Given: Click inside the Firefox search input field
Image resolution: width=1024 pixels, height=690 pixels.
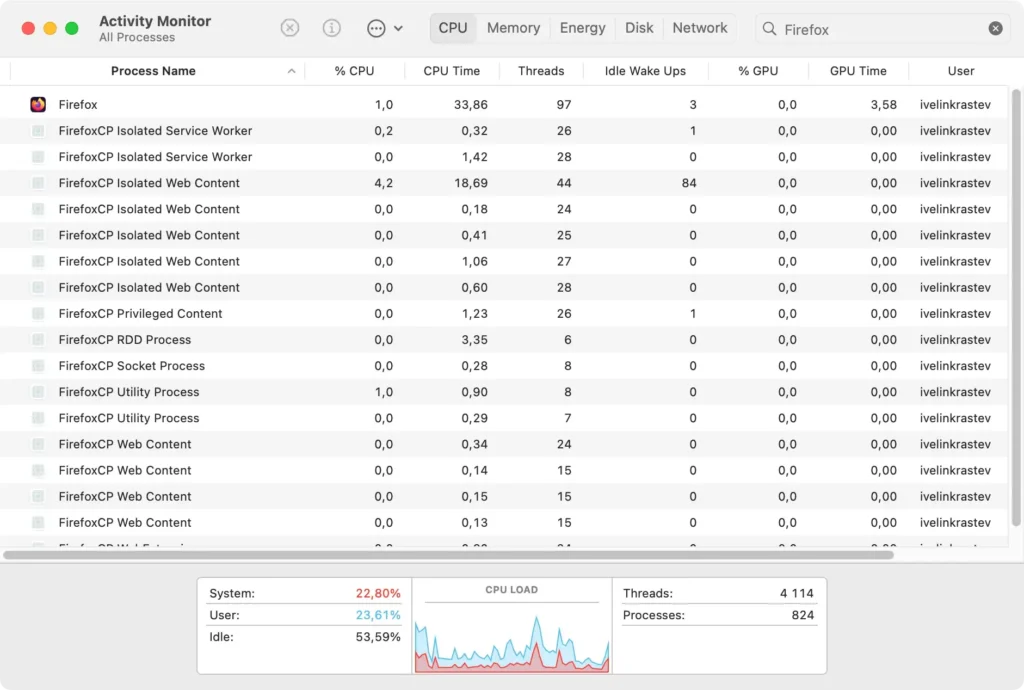Looking at the screenshot, I should 880,29.
